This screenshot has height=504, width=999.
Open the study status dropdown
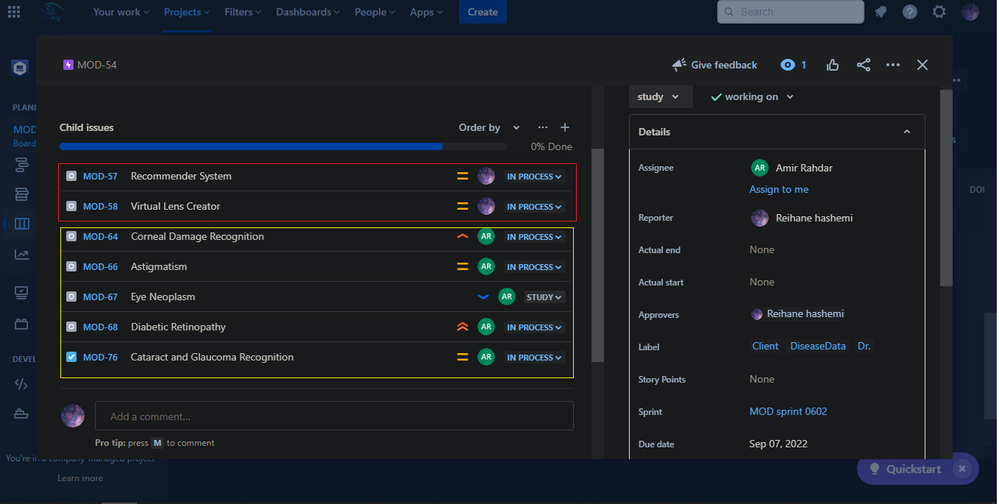[659, 97]
